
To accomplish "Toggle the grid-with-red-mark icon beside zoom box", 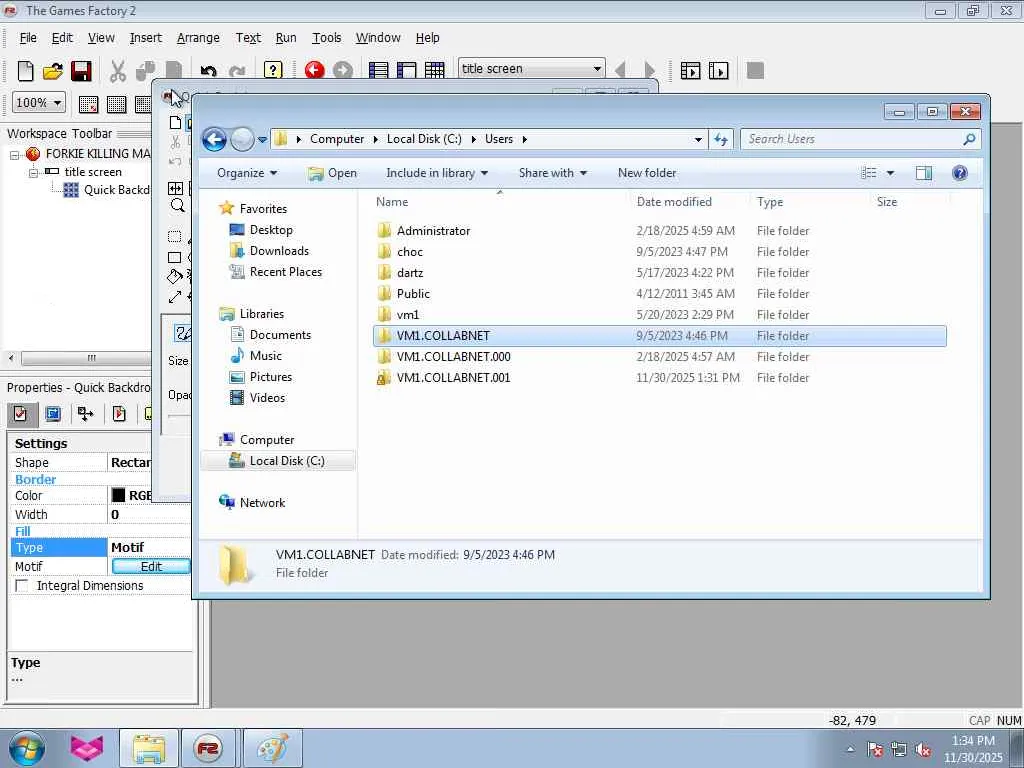I will coord(88,104).
